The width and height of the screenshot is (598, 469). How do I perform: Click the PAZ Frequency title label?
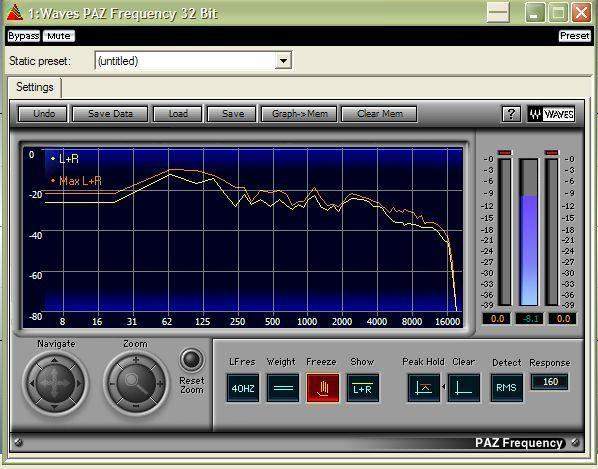(x=518, y=442)
